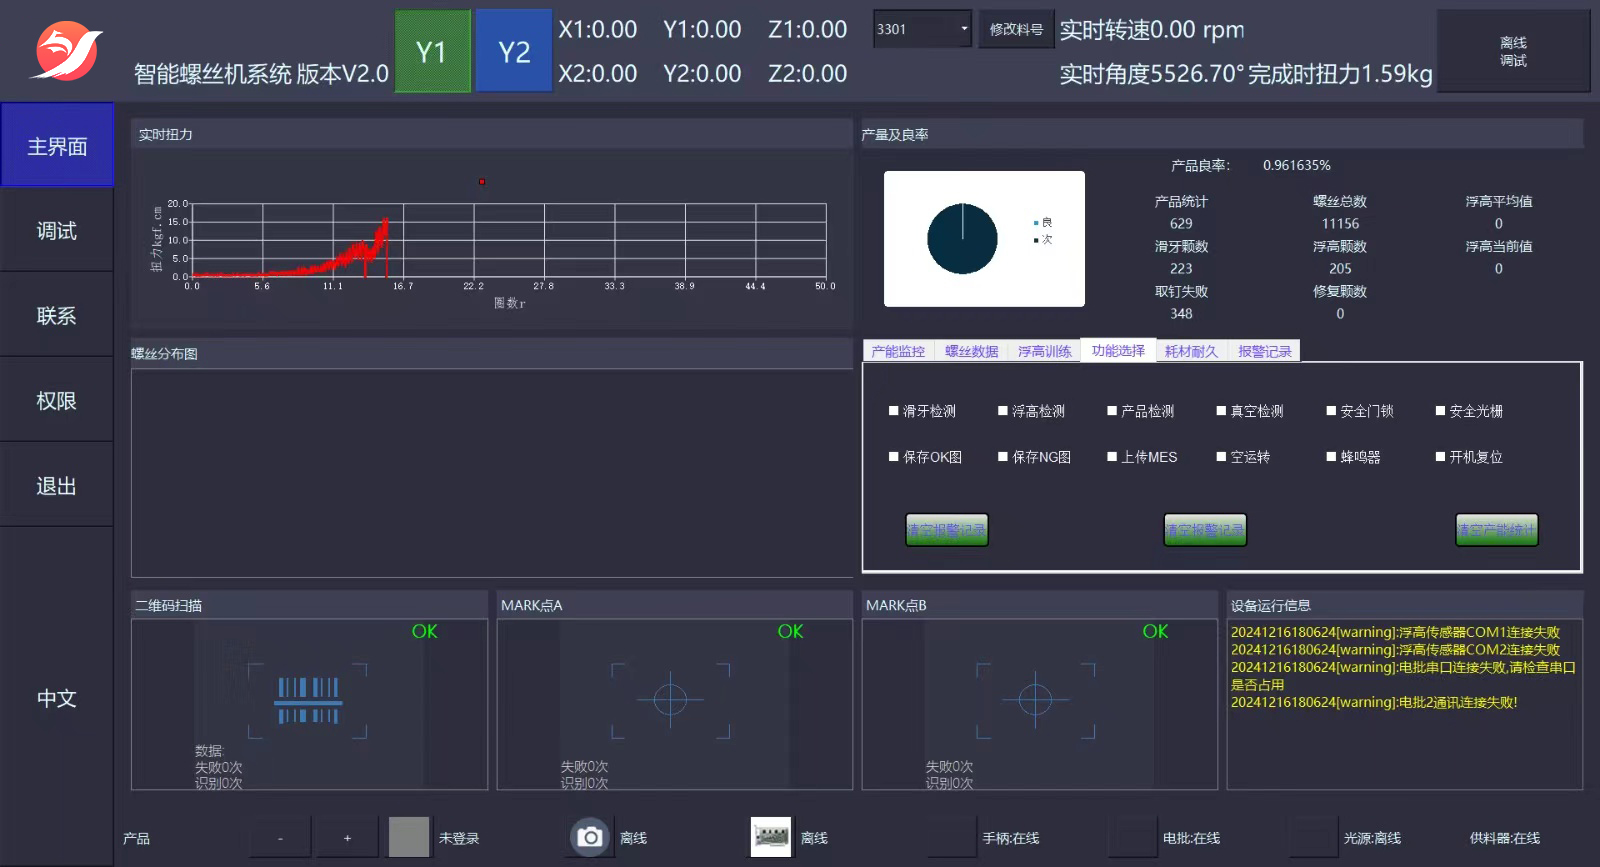1600x867 pixels.
Task: Open the 调试 sidebar page
Action: [x=57, y=231]
